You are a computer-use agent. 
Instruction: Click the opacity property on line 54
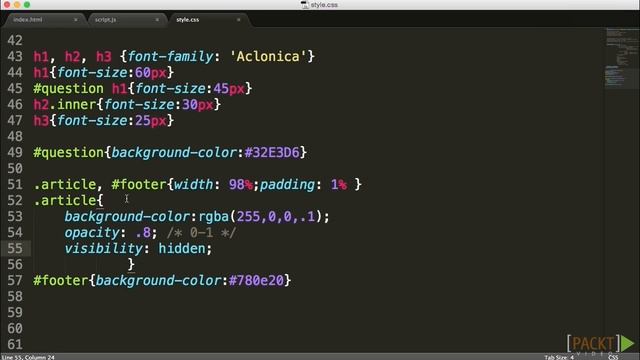point(92,233)
